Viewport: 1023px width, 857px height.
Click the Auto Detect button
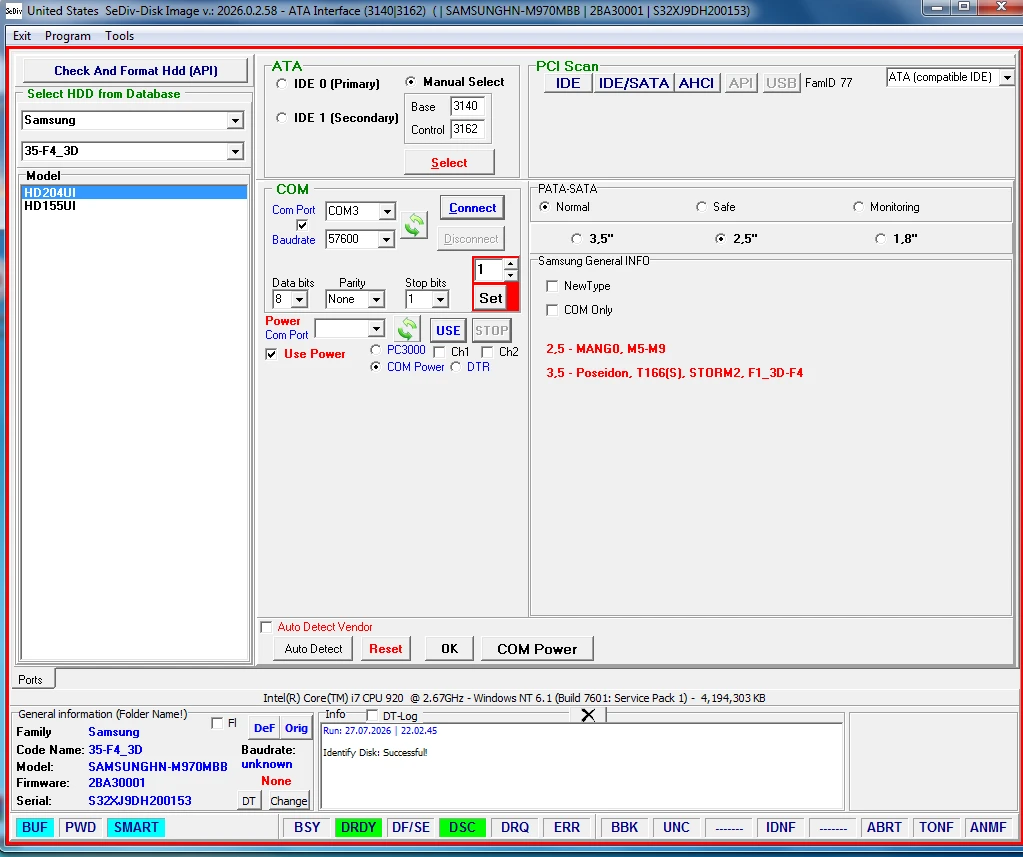[313, 649]
